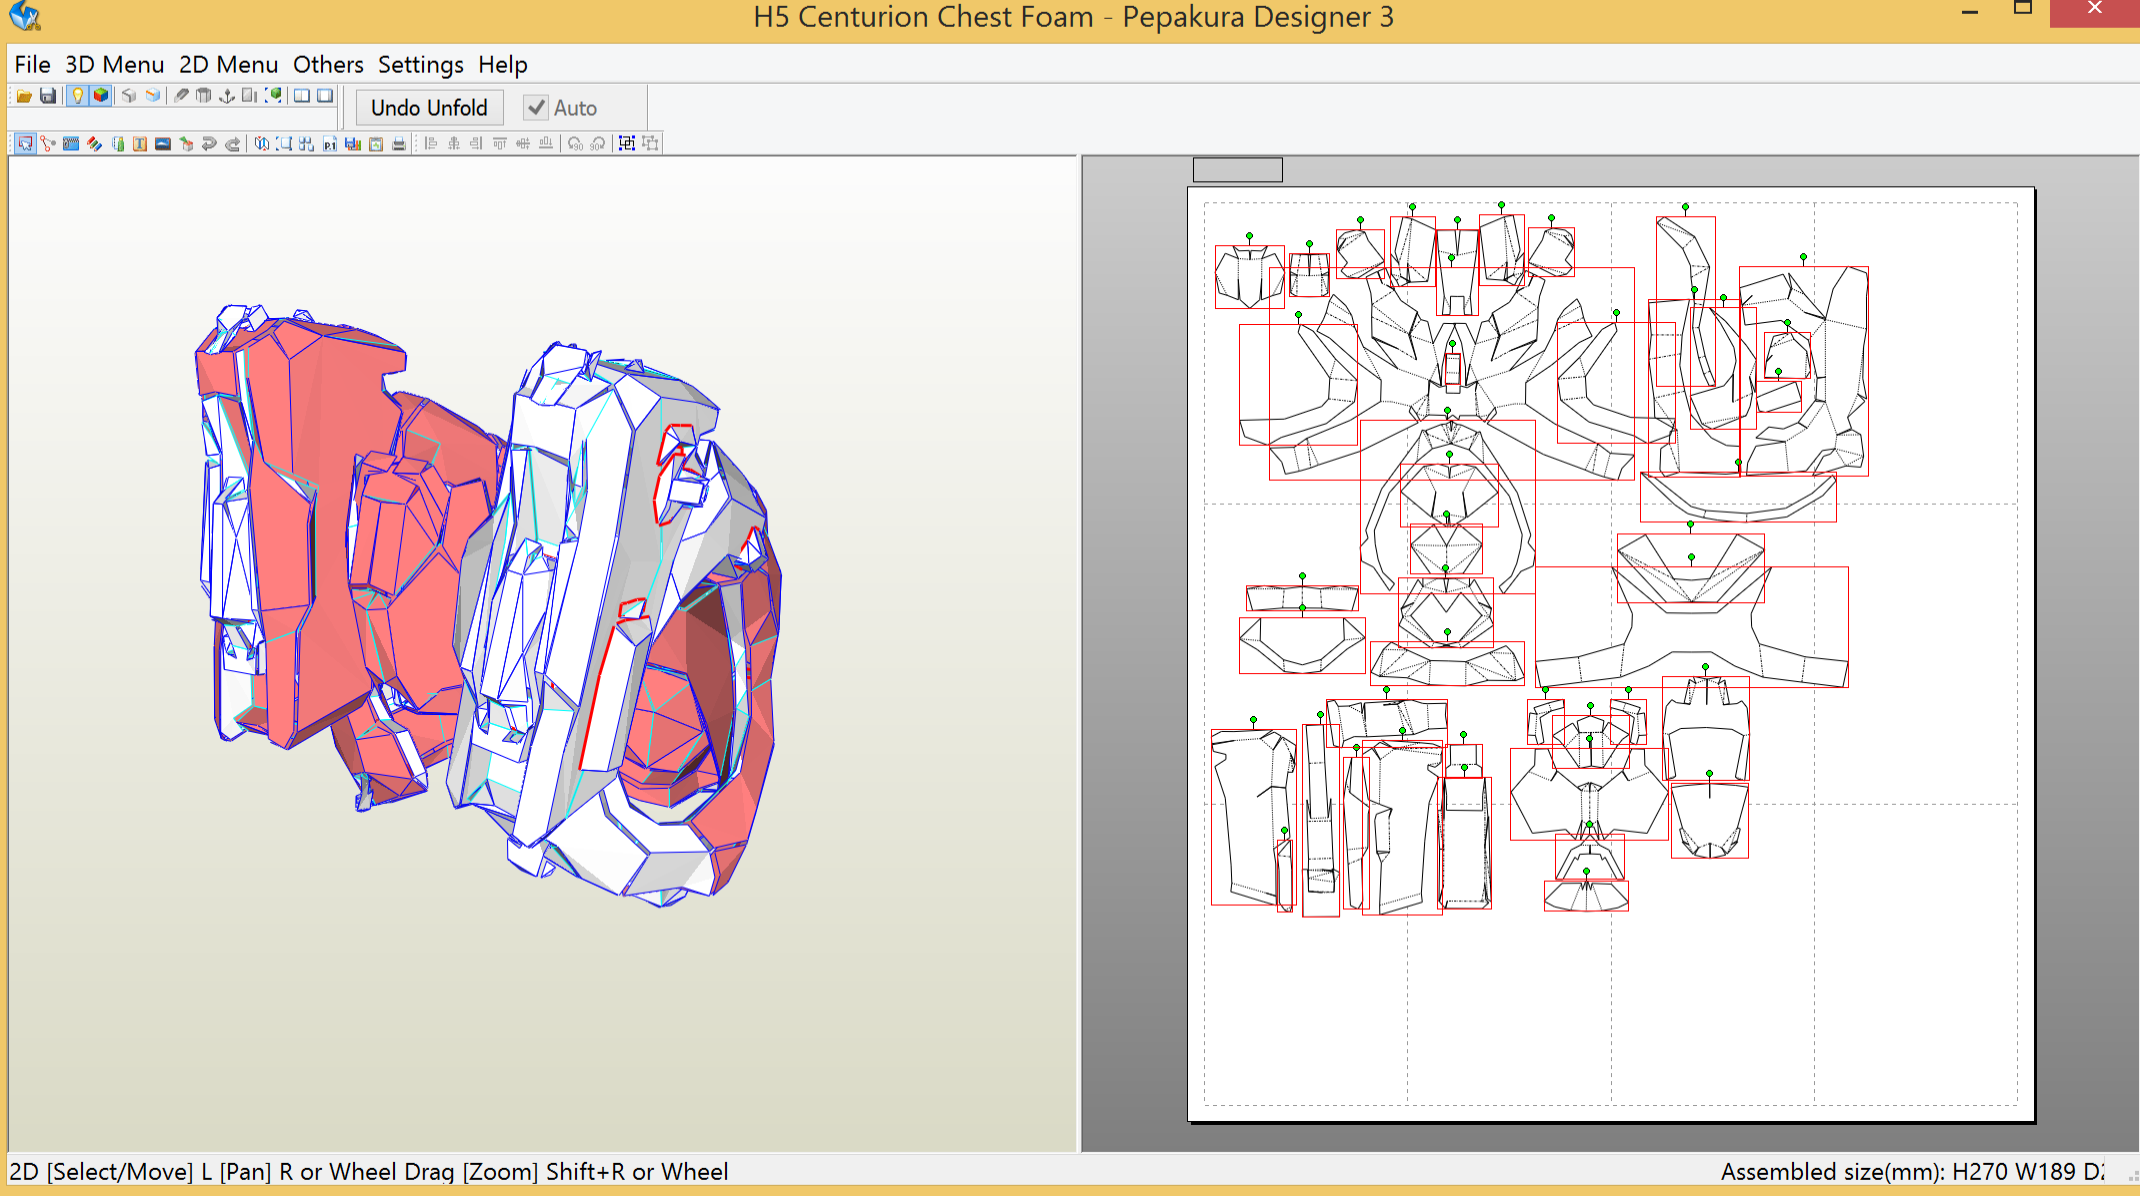The width and height of the screenshot is (2140, 1196).
Task: Select the edge color pencils tool
Action: (94, 143)
